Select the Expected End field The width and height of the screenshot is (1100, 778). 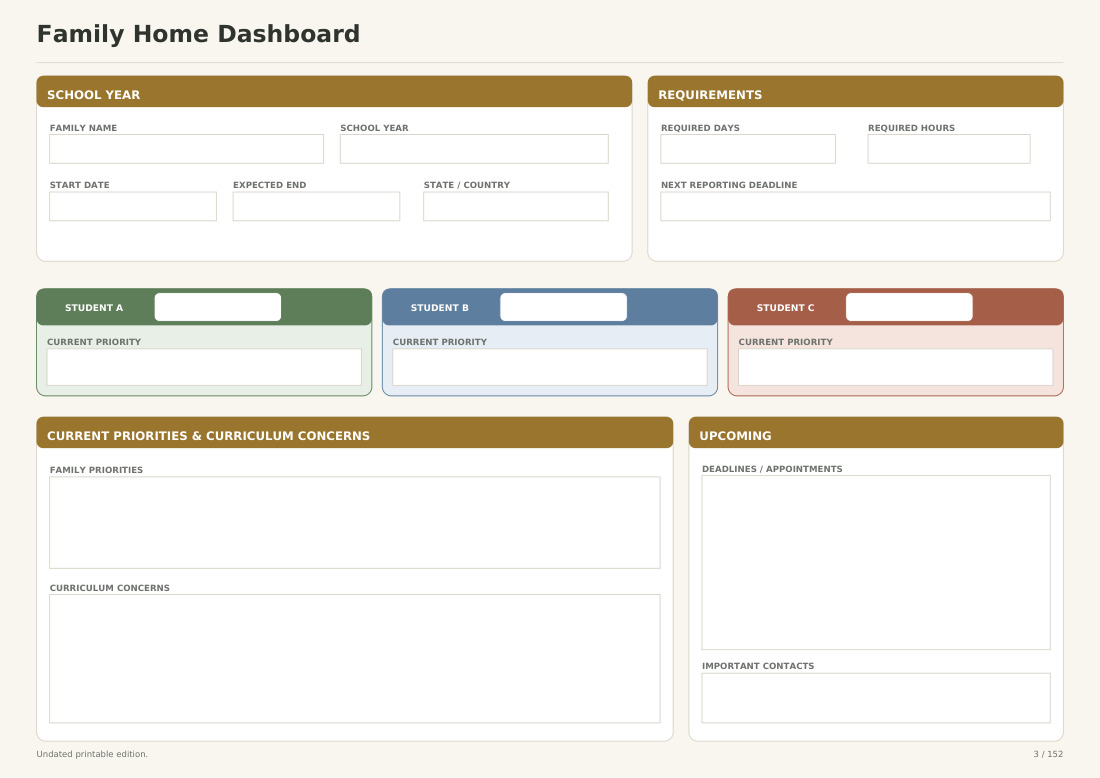point(316,206)
